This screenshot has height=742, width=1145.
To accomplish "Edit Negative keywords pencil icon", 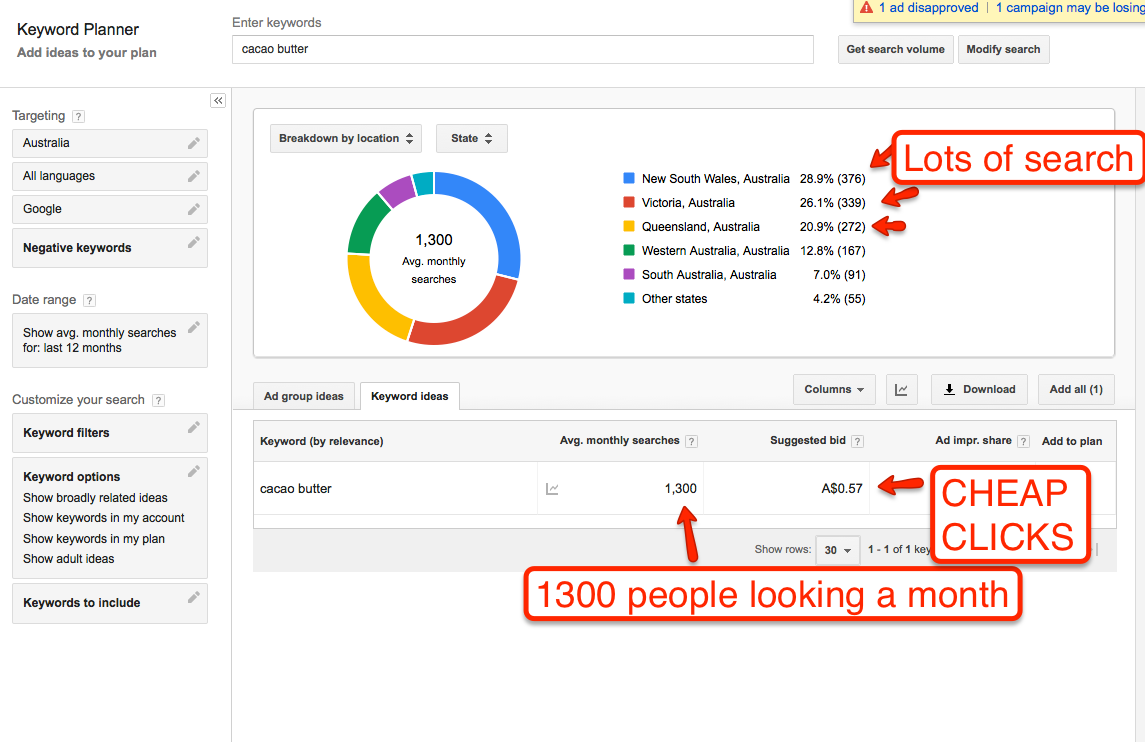I will tap(194, 242).
